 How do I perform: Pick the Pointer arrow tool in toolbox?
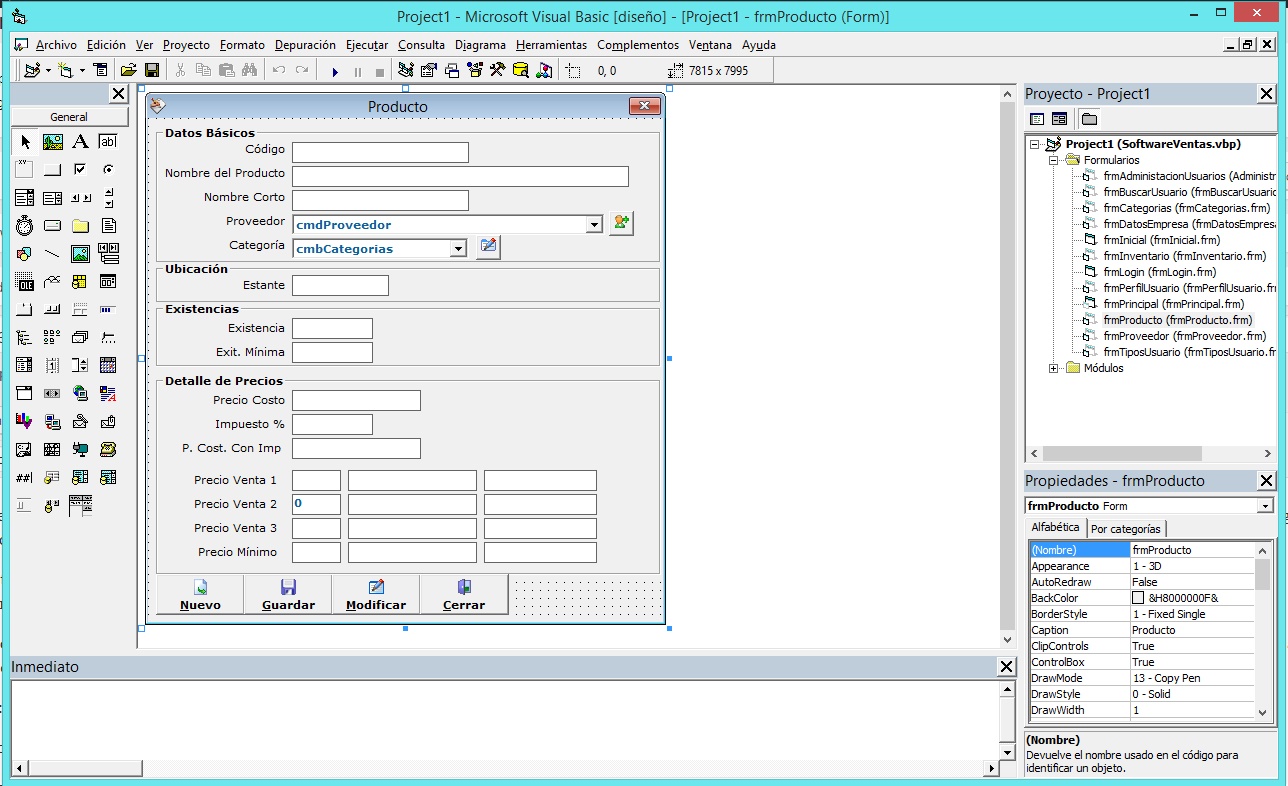[25, 142]
